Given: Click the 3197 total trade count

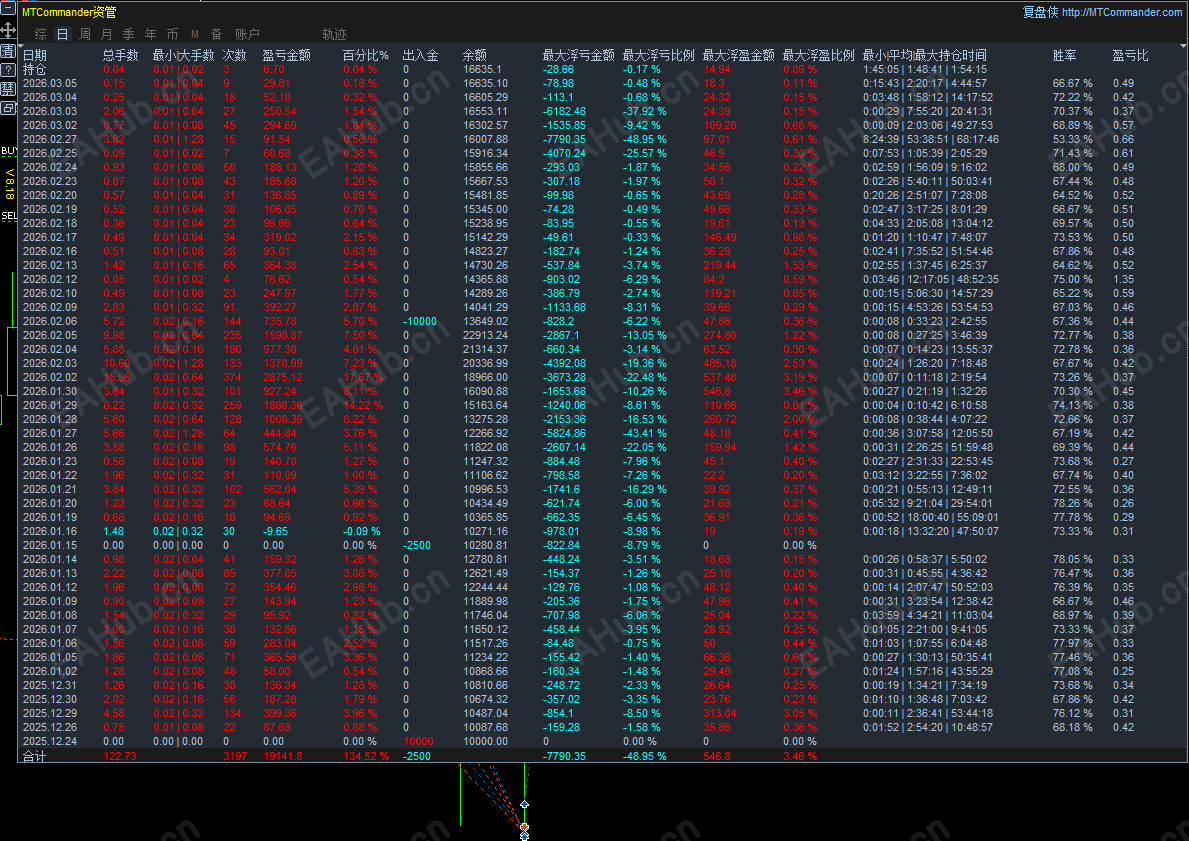Looking at the screenshot, I should [x=235, y=756].
